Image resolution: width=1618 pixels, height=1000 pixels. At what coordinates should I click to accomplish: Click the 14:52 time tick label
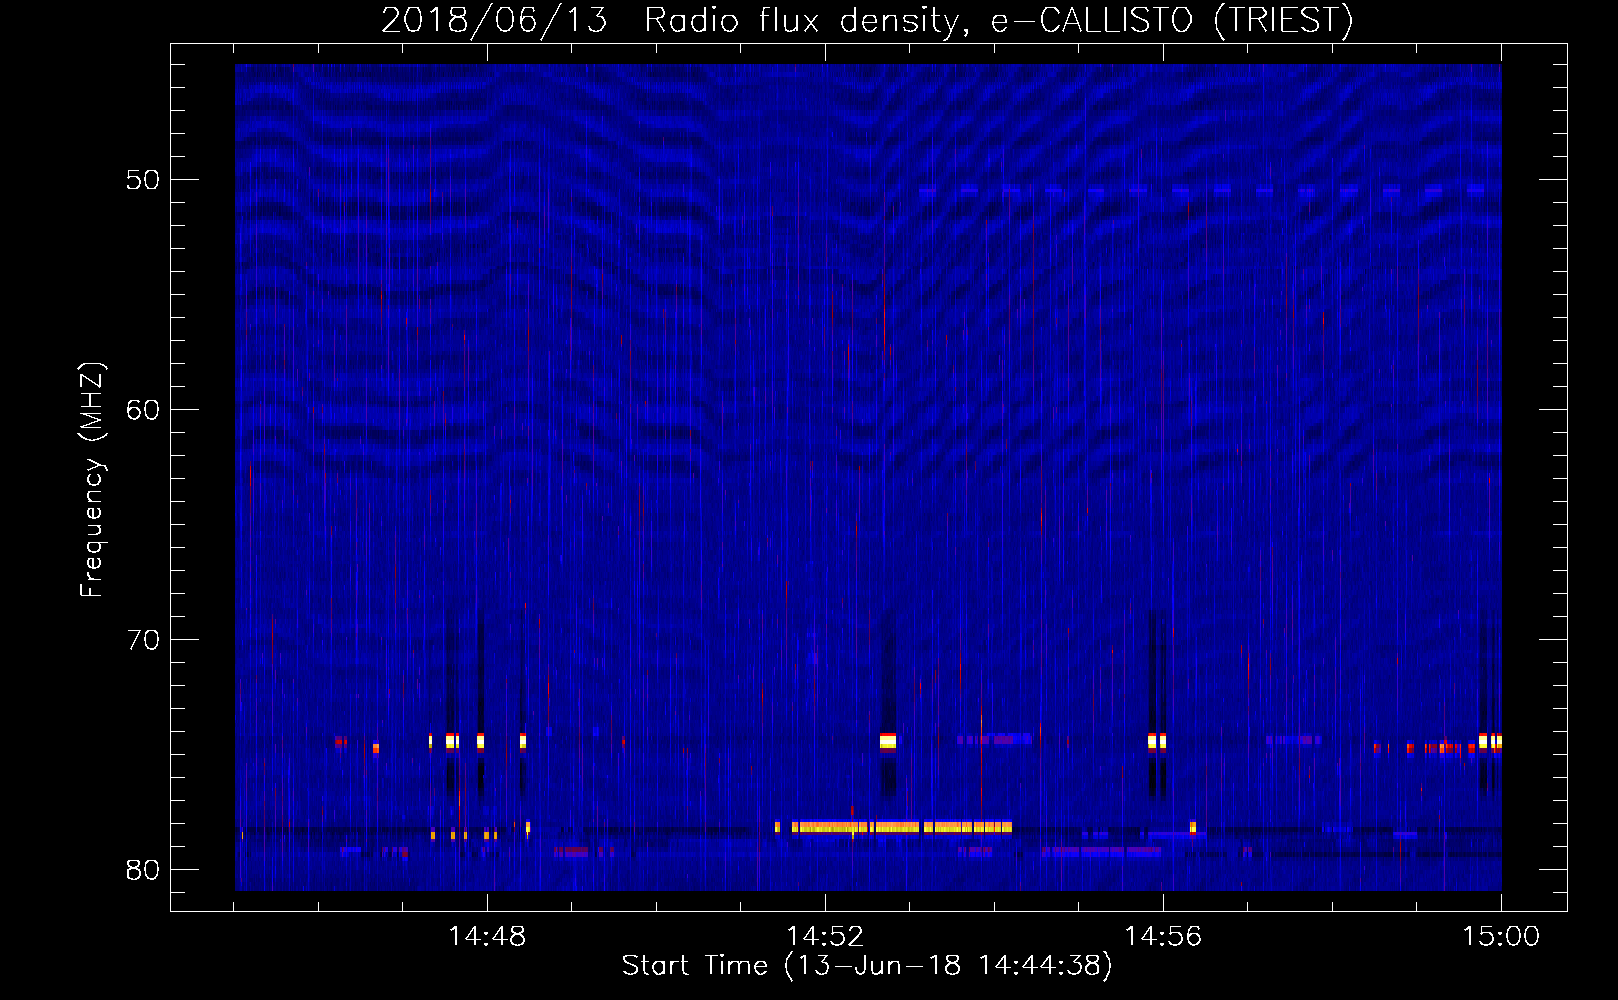[825, 937]
